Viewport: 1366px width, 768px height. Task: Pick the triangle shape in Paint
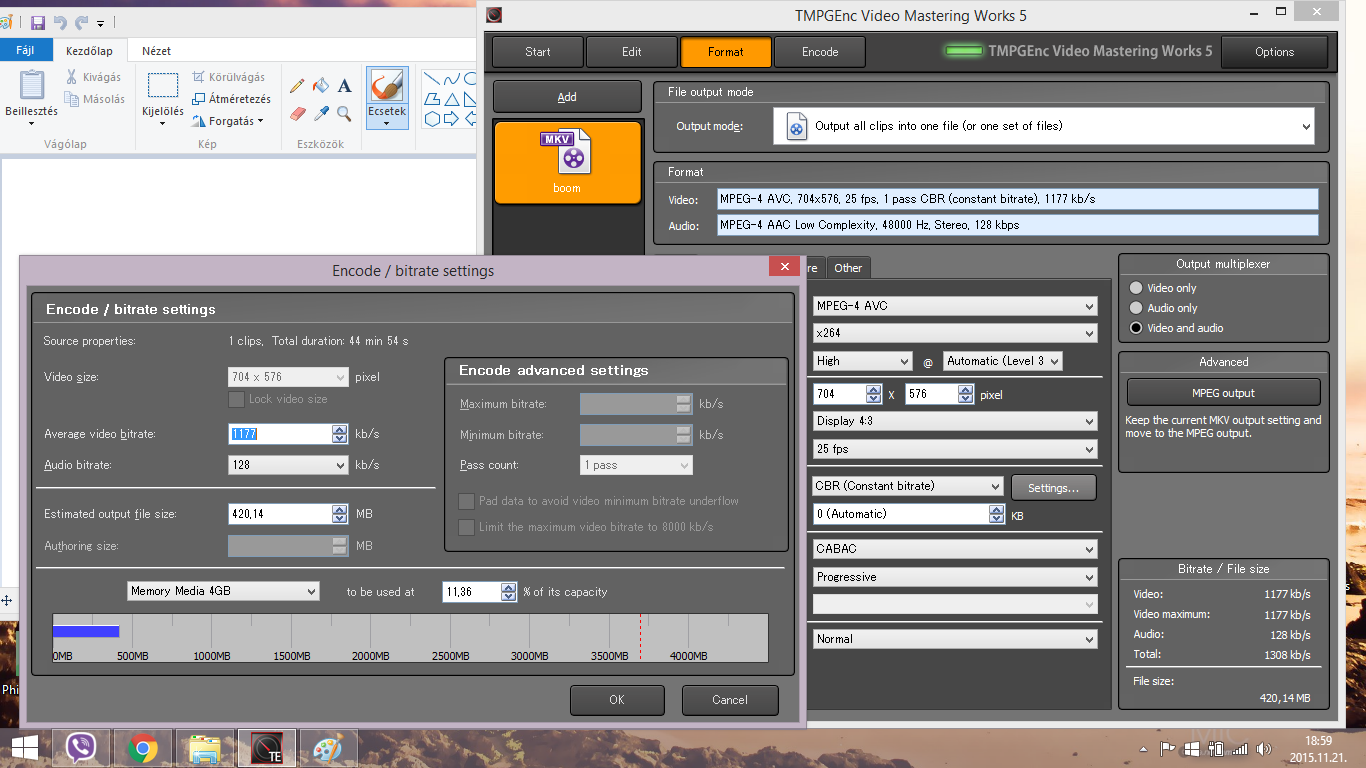452,99
